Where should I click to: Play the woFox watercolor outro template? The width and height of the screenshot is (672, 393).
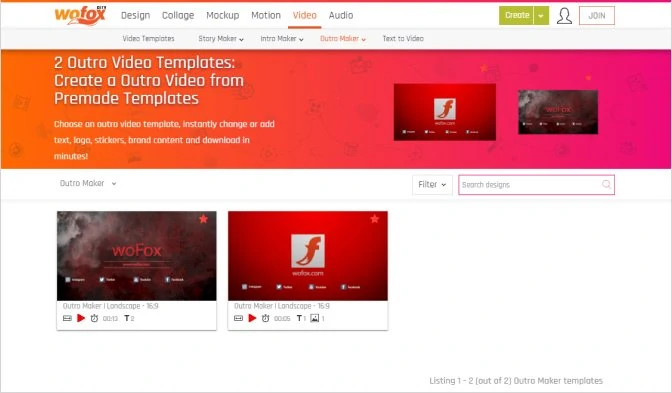click(81, 318)
